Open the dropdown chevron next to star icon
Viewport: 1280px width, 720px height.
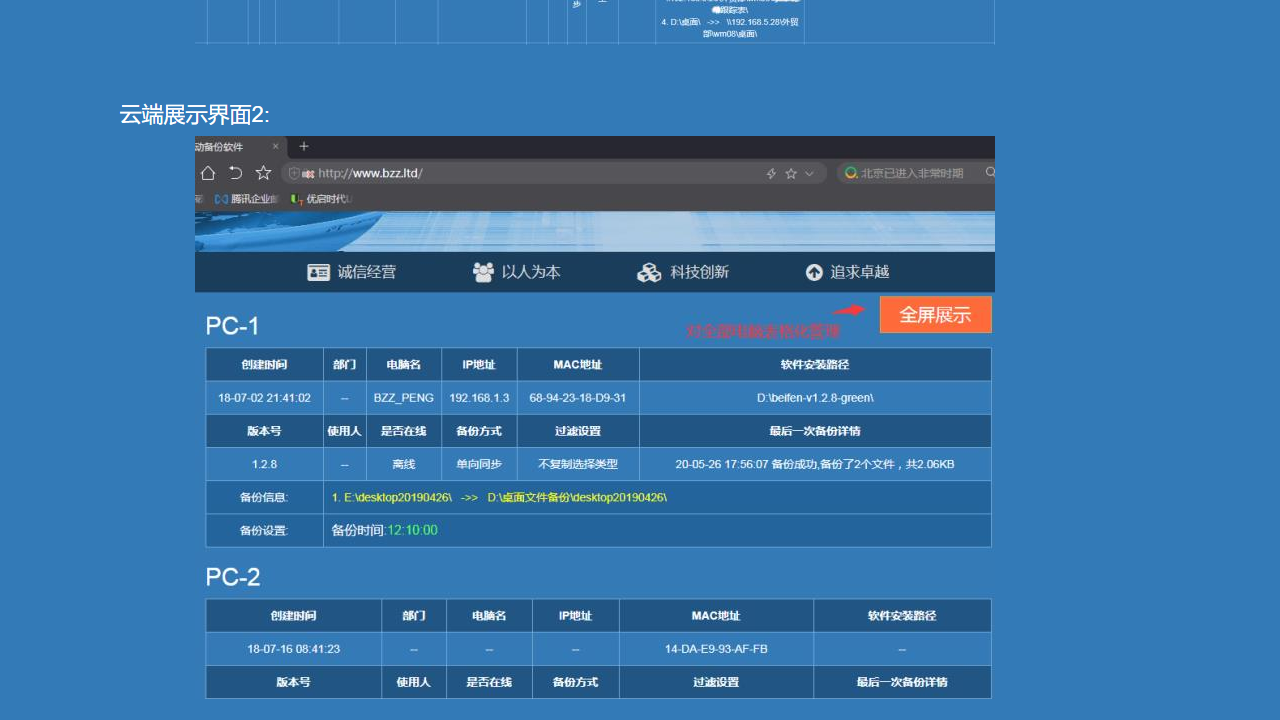tap(808, 172)
